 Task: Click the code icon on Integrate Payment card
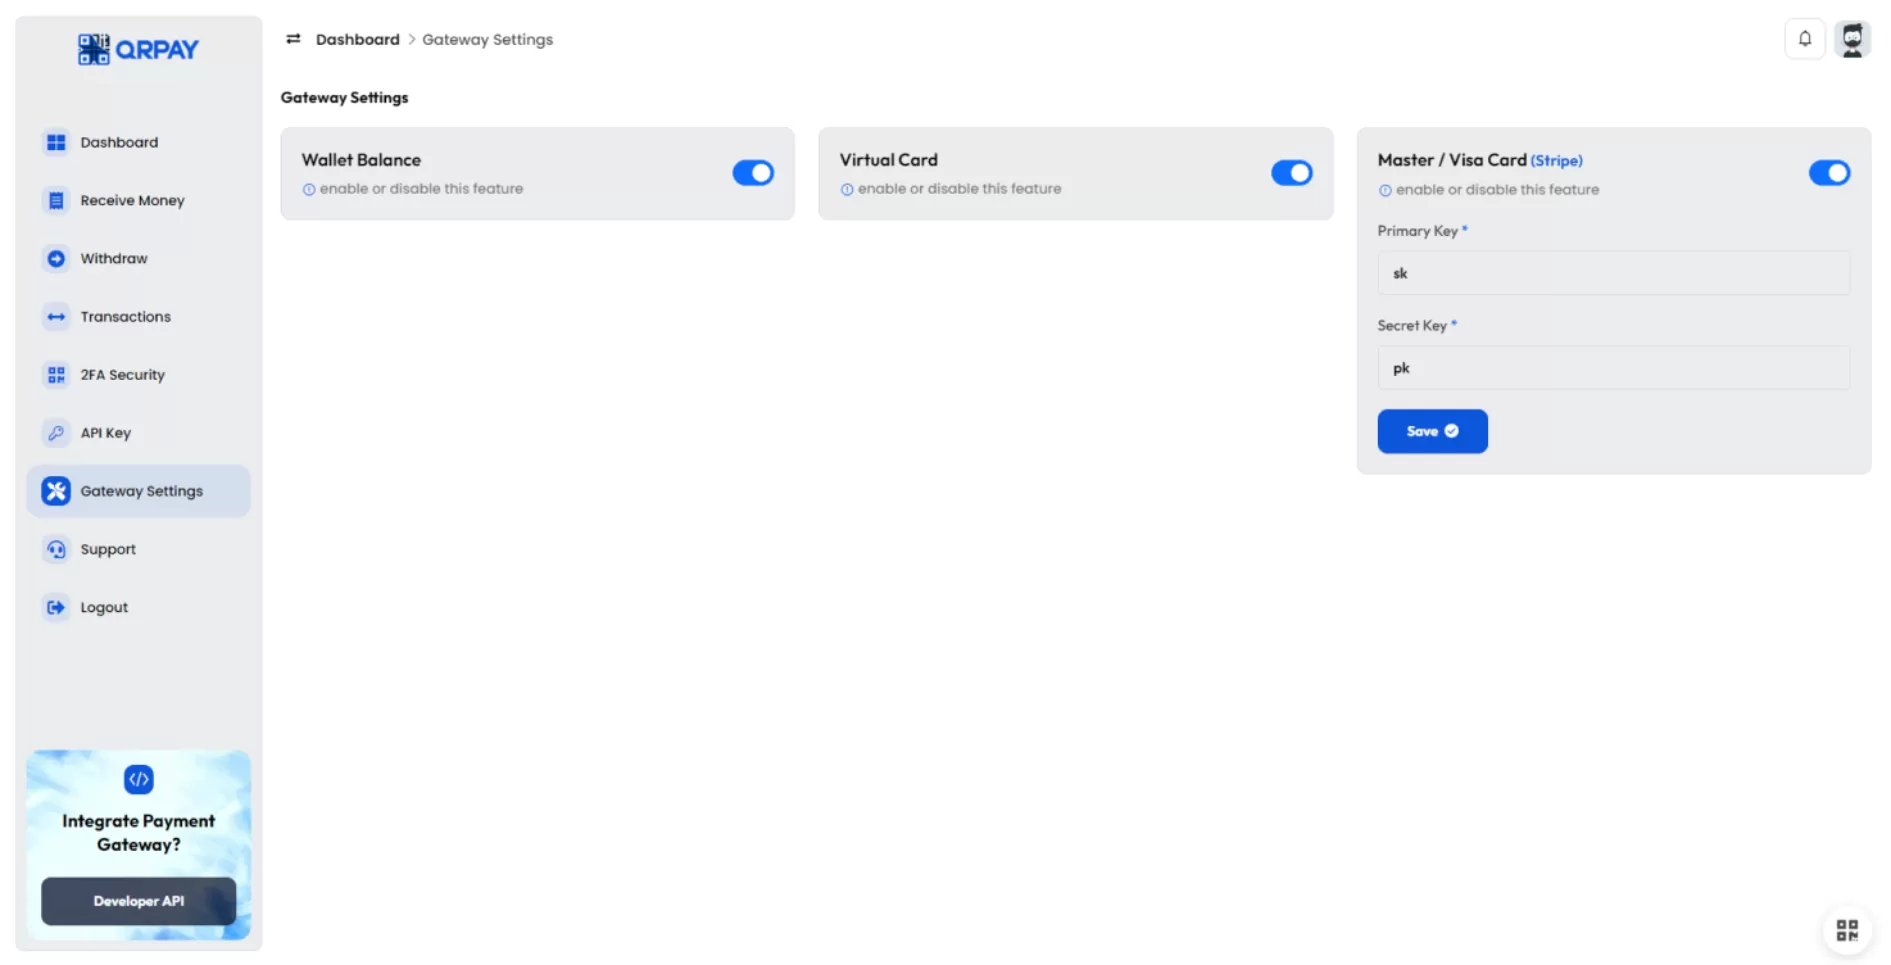tap(138, 779)
